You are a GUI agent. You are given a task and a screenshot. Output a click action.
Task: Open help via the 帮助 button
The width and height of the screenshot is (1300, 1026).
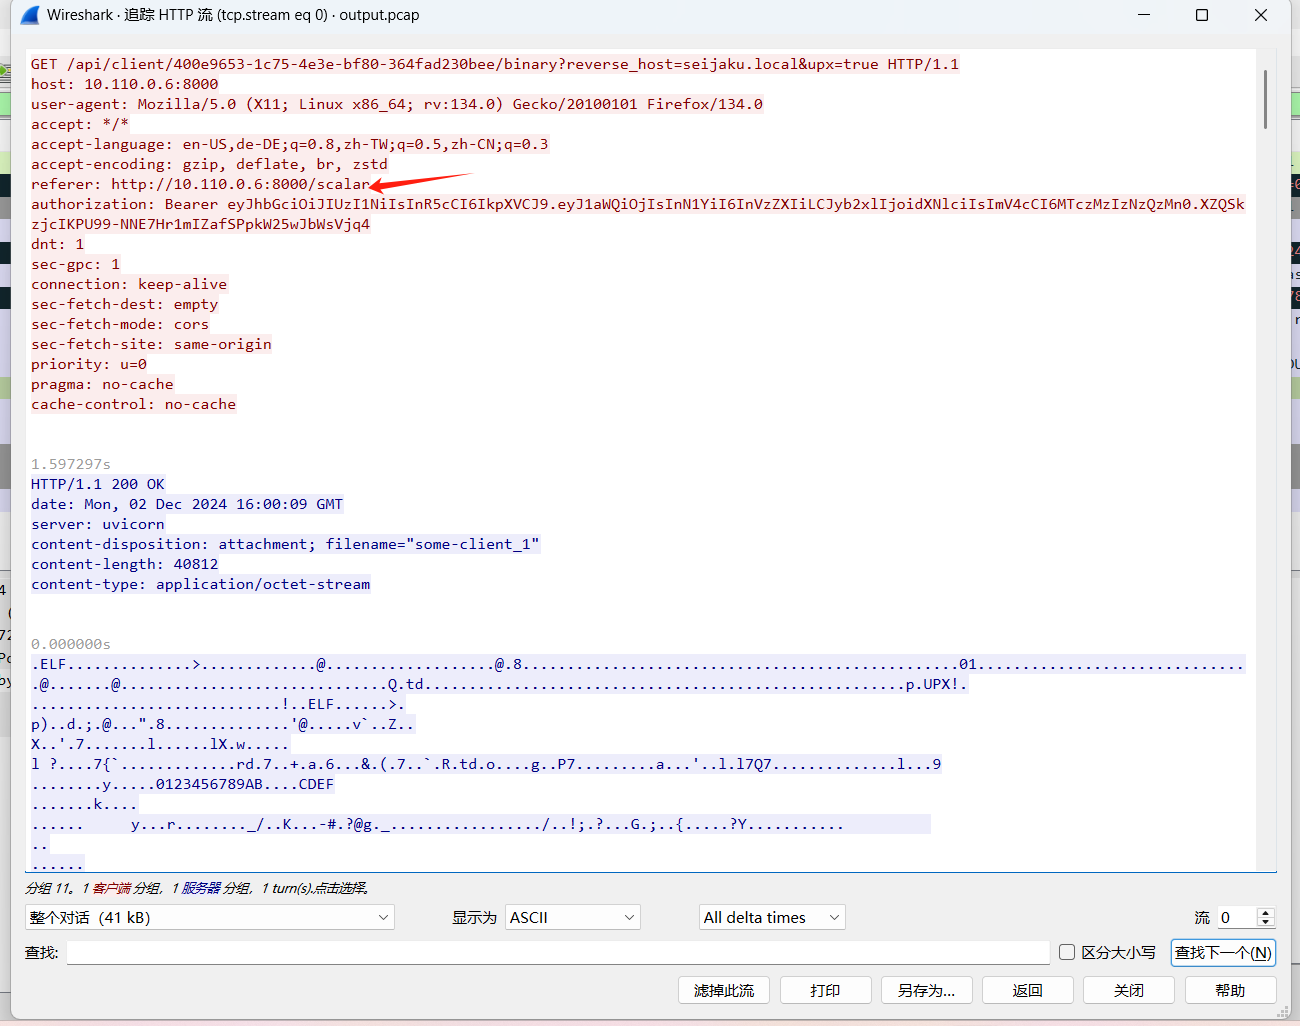tap(1230, 990)
